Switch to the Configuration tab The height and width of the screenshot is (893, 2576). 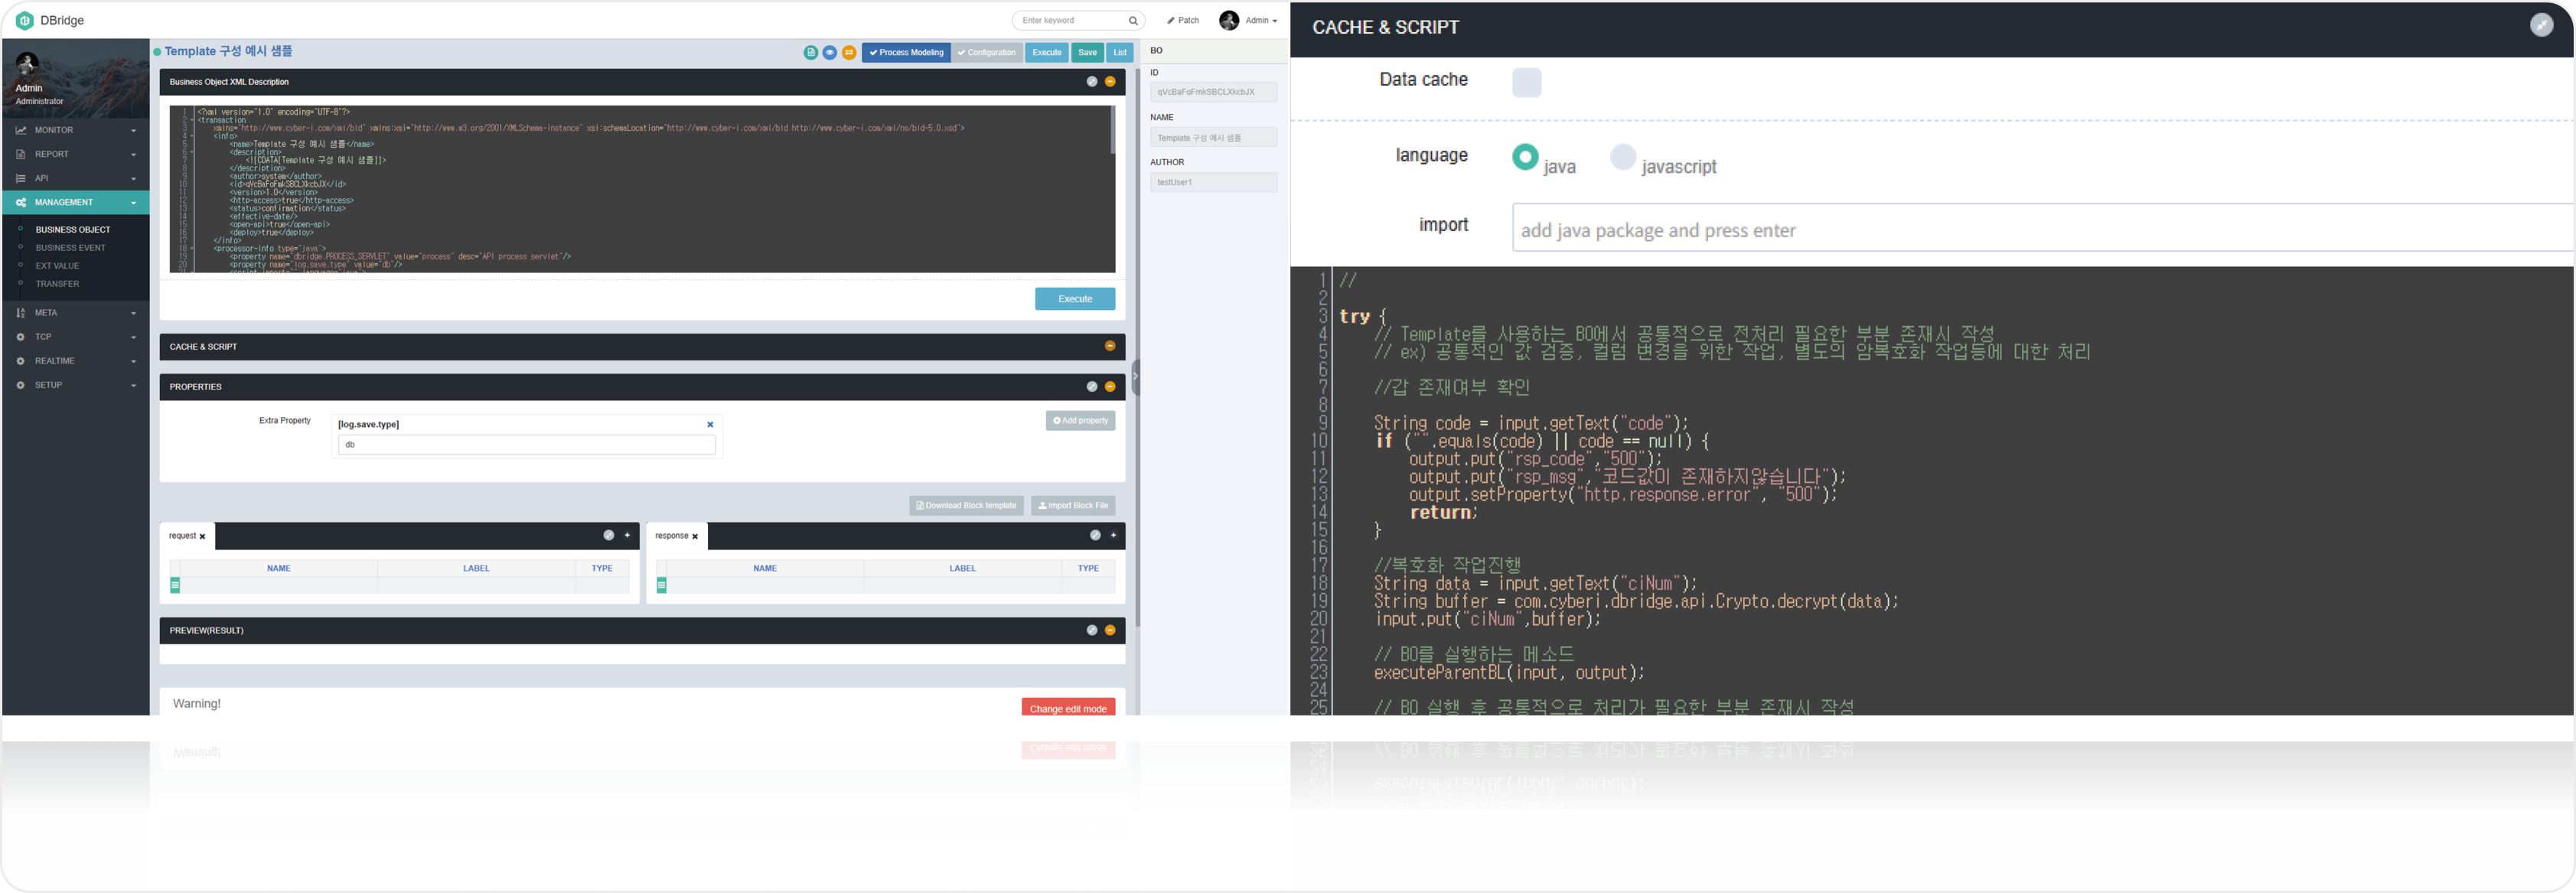986,52
